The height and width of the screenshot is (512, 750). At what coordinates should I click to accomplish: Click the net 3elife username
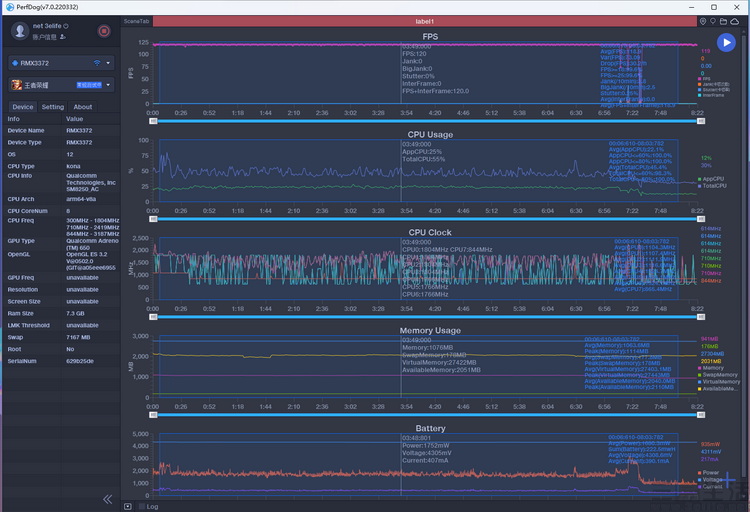[47, 26]
